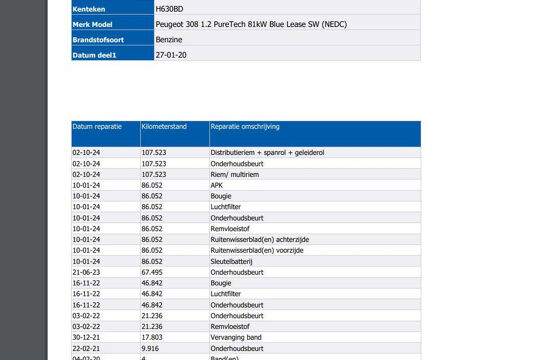540x360 pixels.
Task: Select 'Onderhoudsbeurt' in the 86.052 km row
Action: pyautogui.click(x=237, y=218)
